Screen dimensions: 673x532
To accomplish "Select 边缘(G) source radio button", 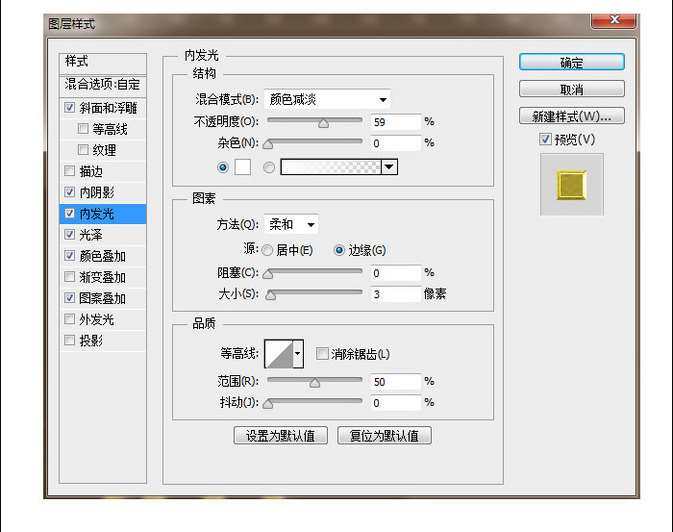I will pos(339,250).
